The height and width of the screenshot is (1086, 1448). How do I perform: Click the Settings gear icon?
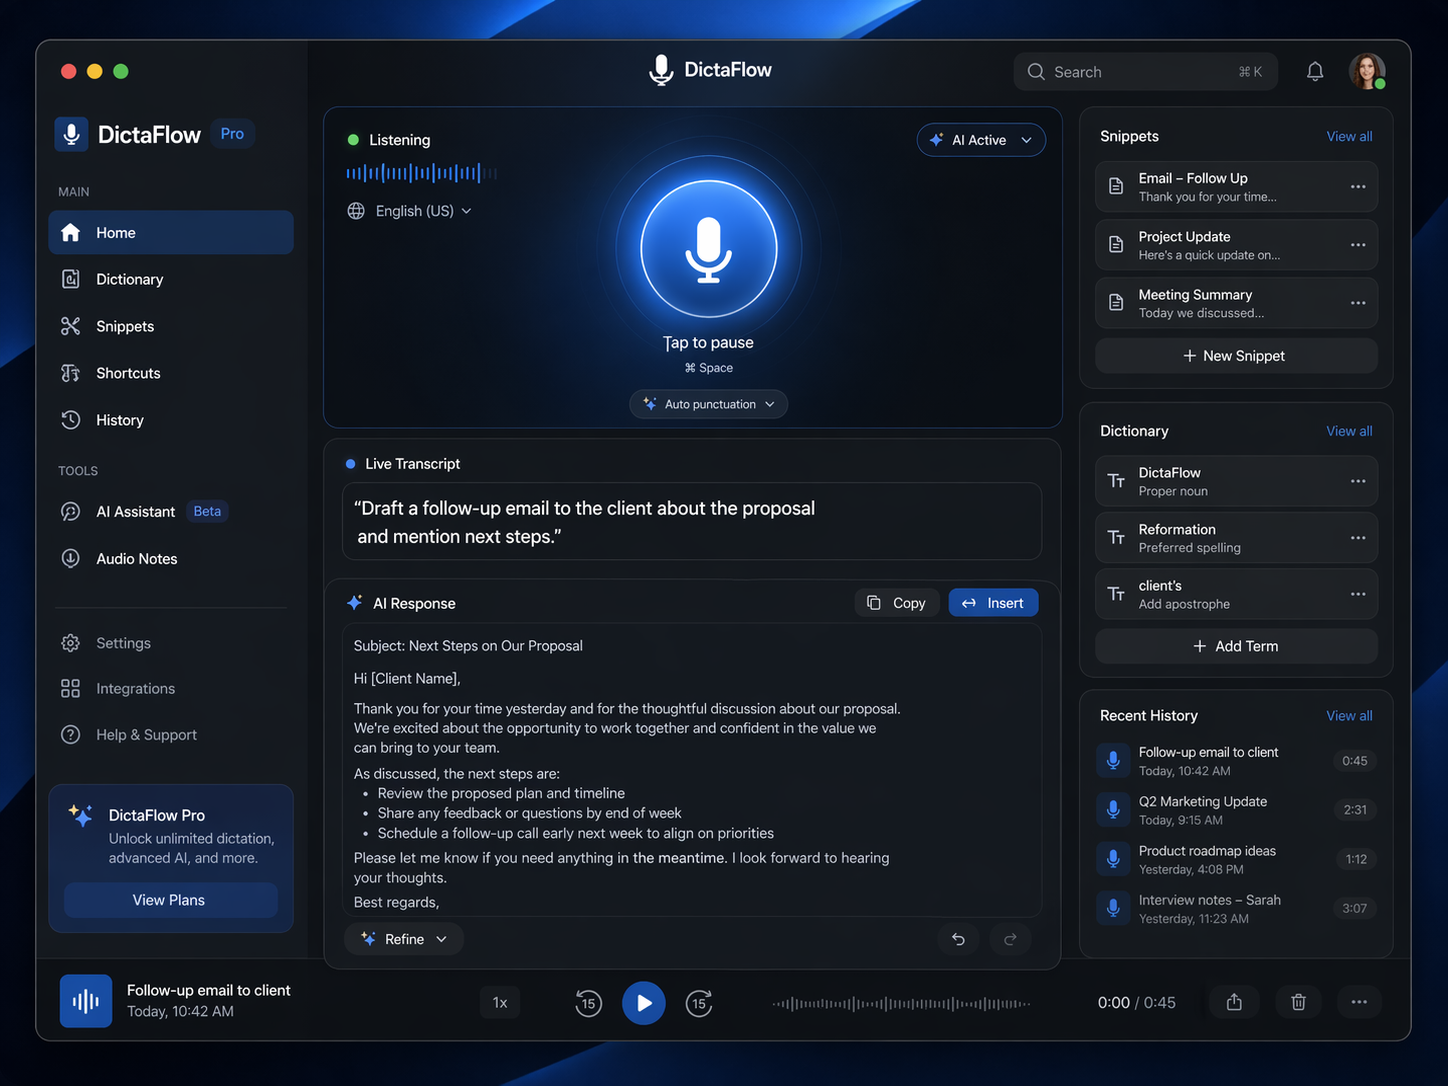click(70, 643)
